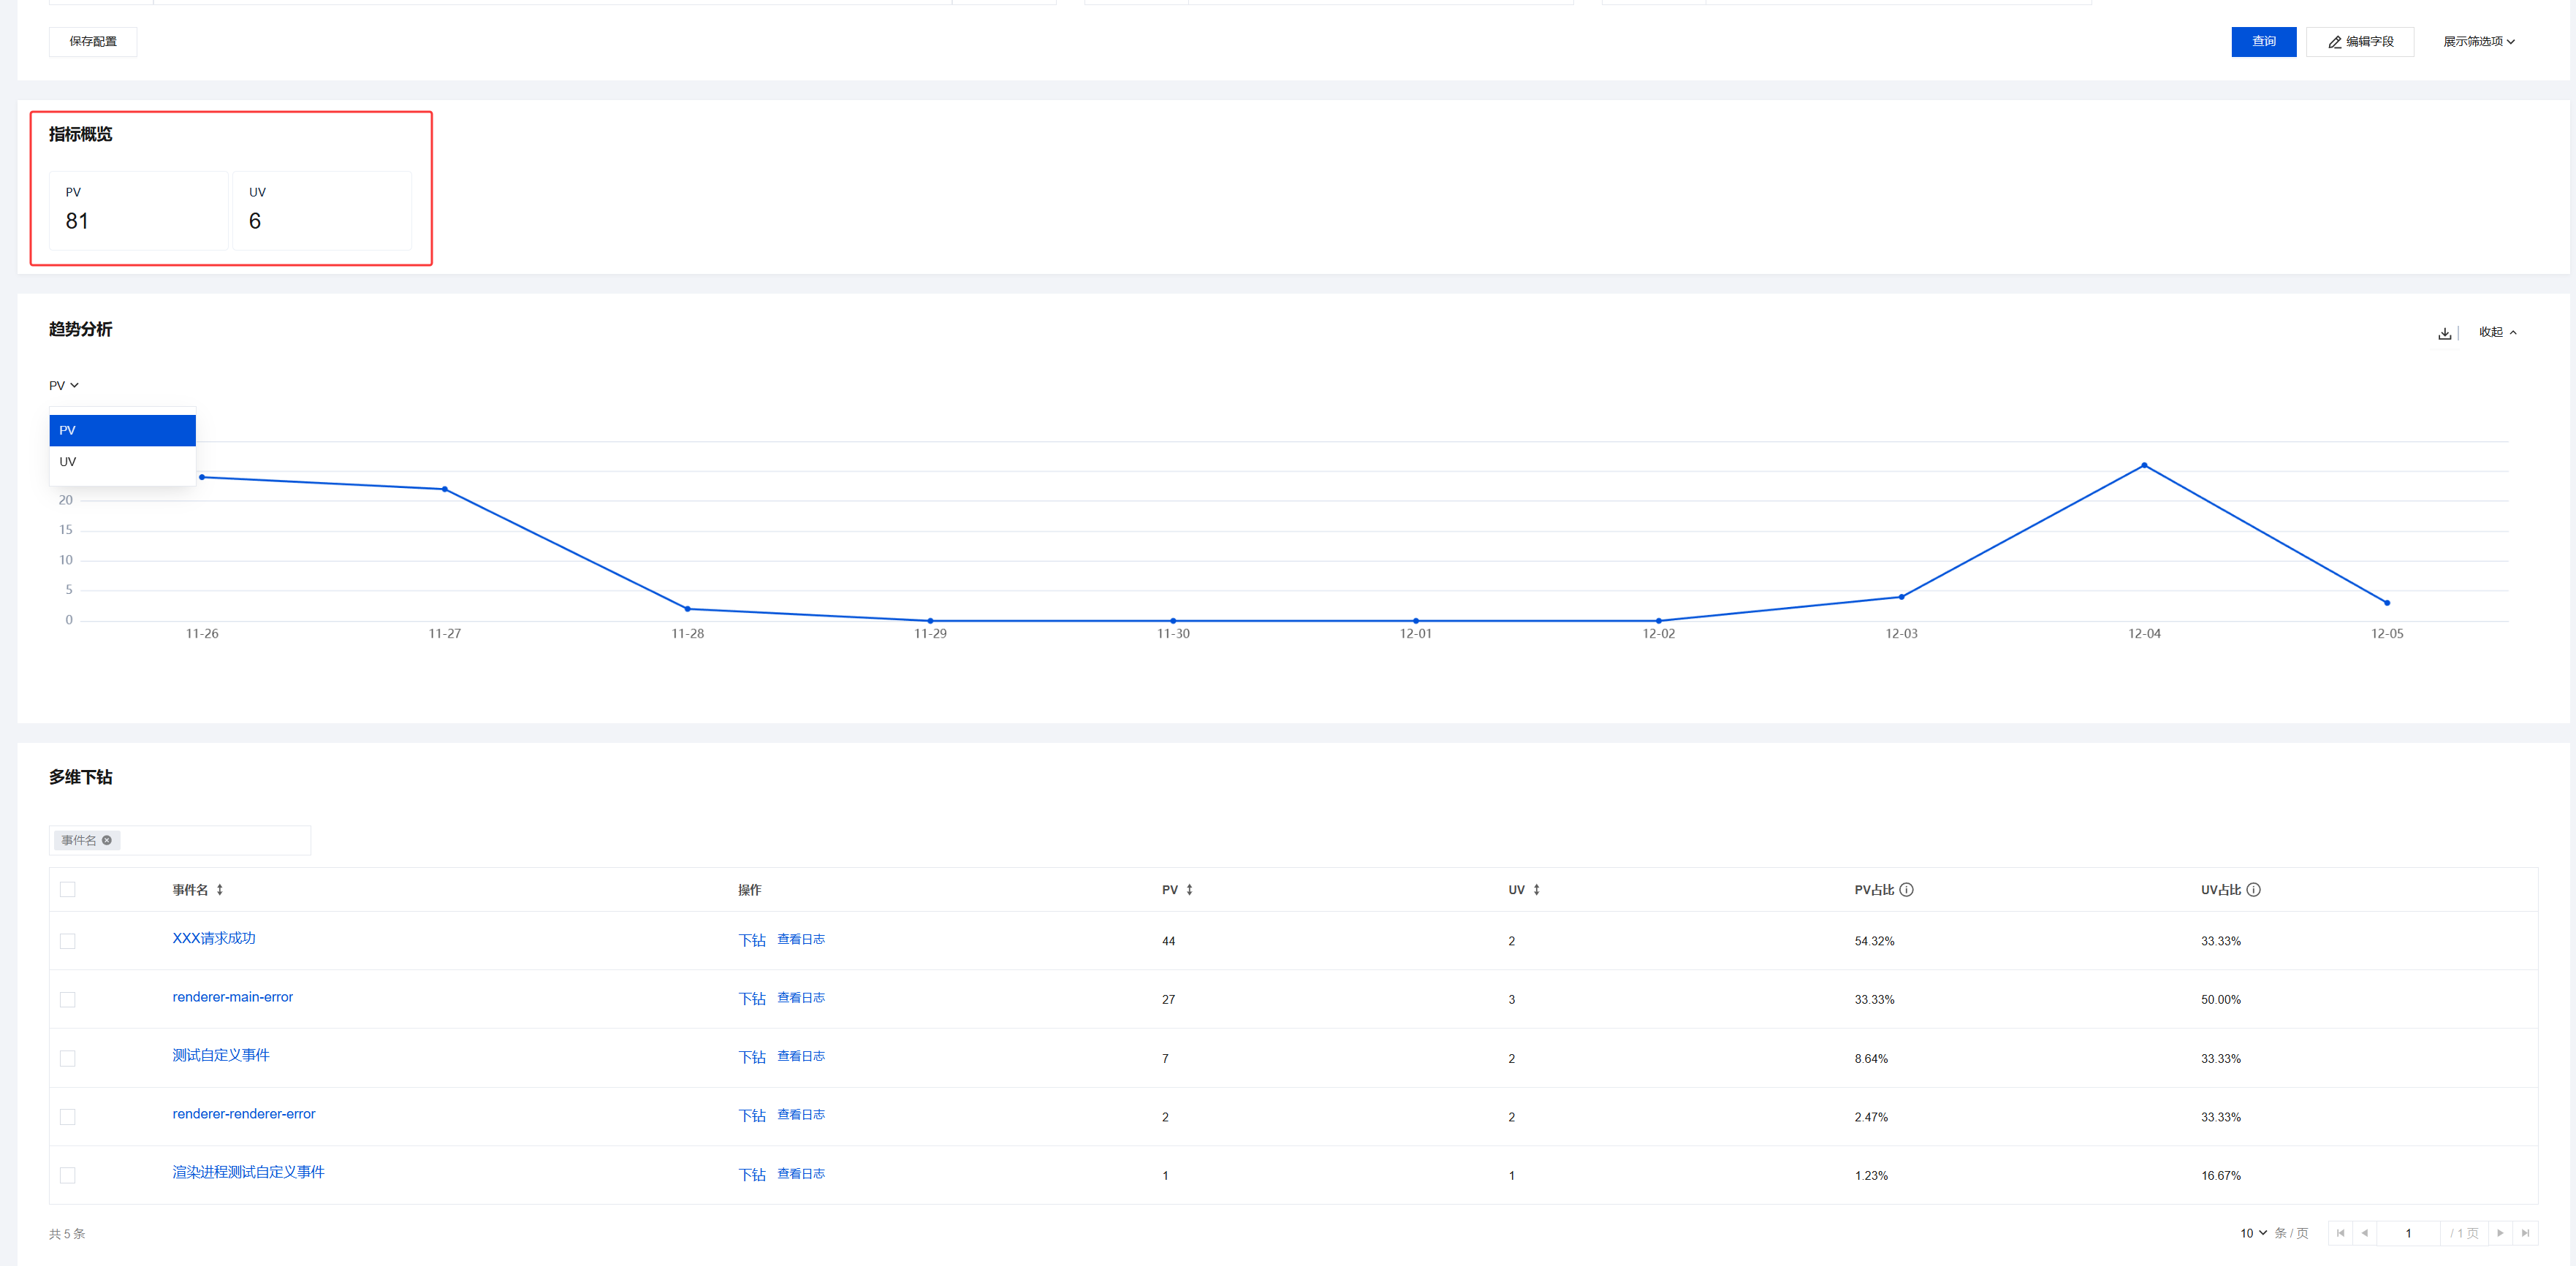Click the PV占比 info icon

click(x=1906, y=890)
